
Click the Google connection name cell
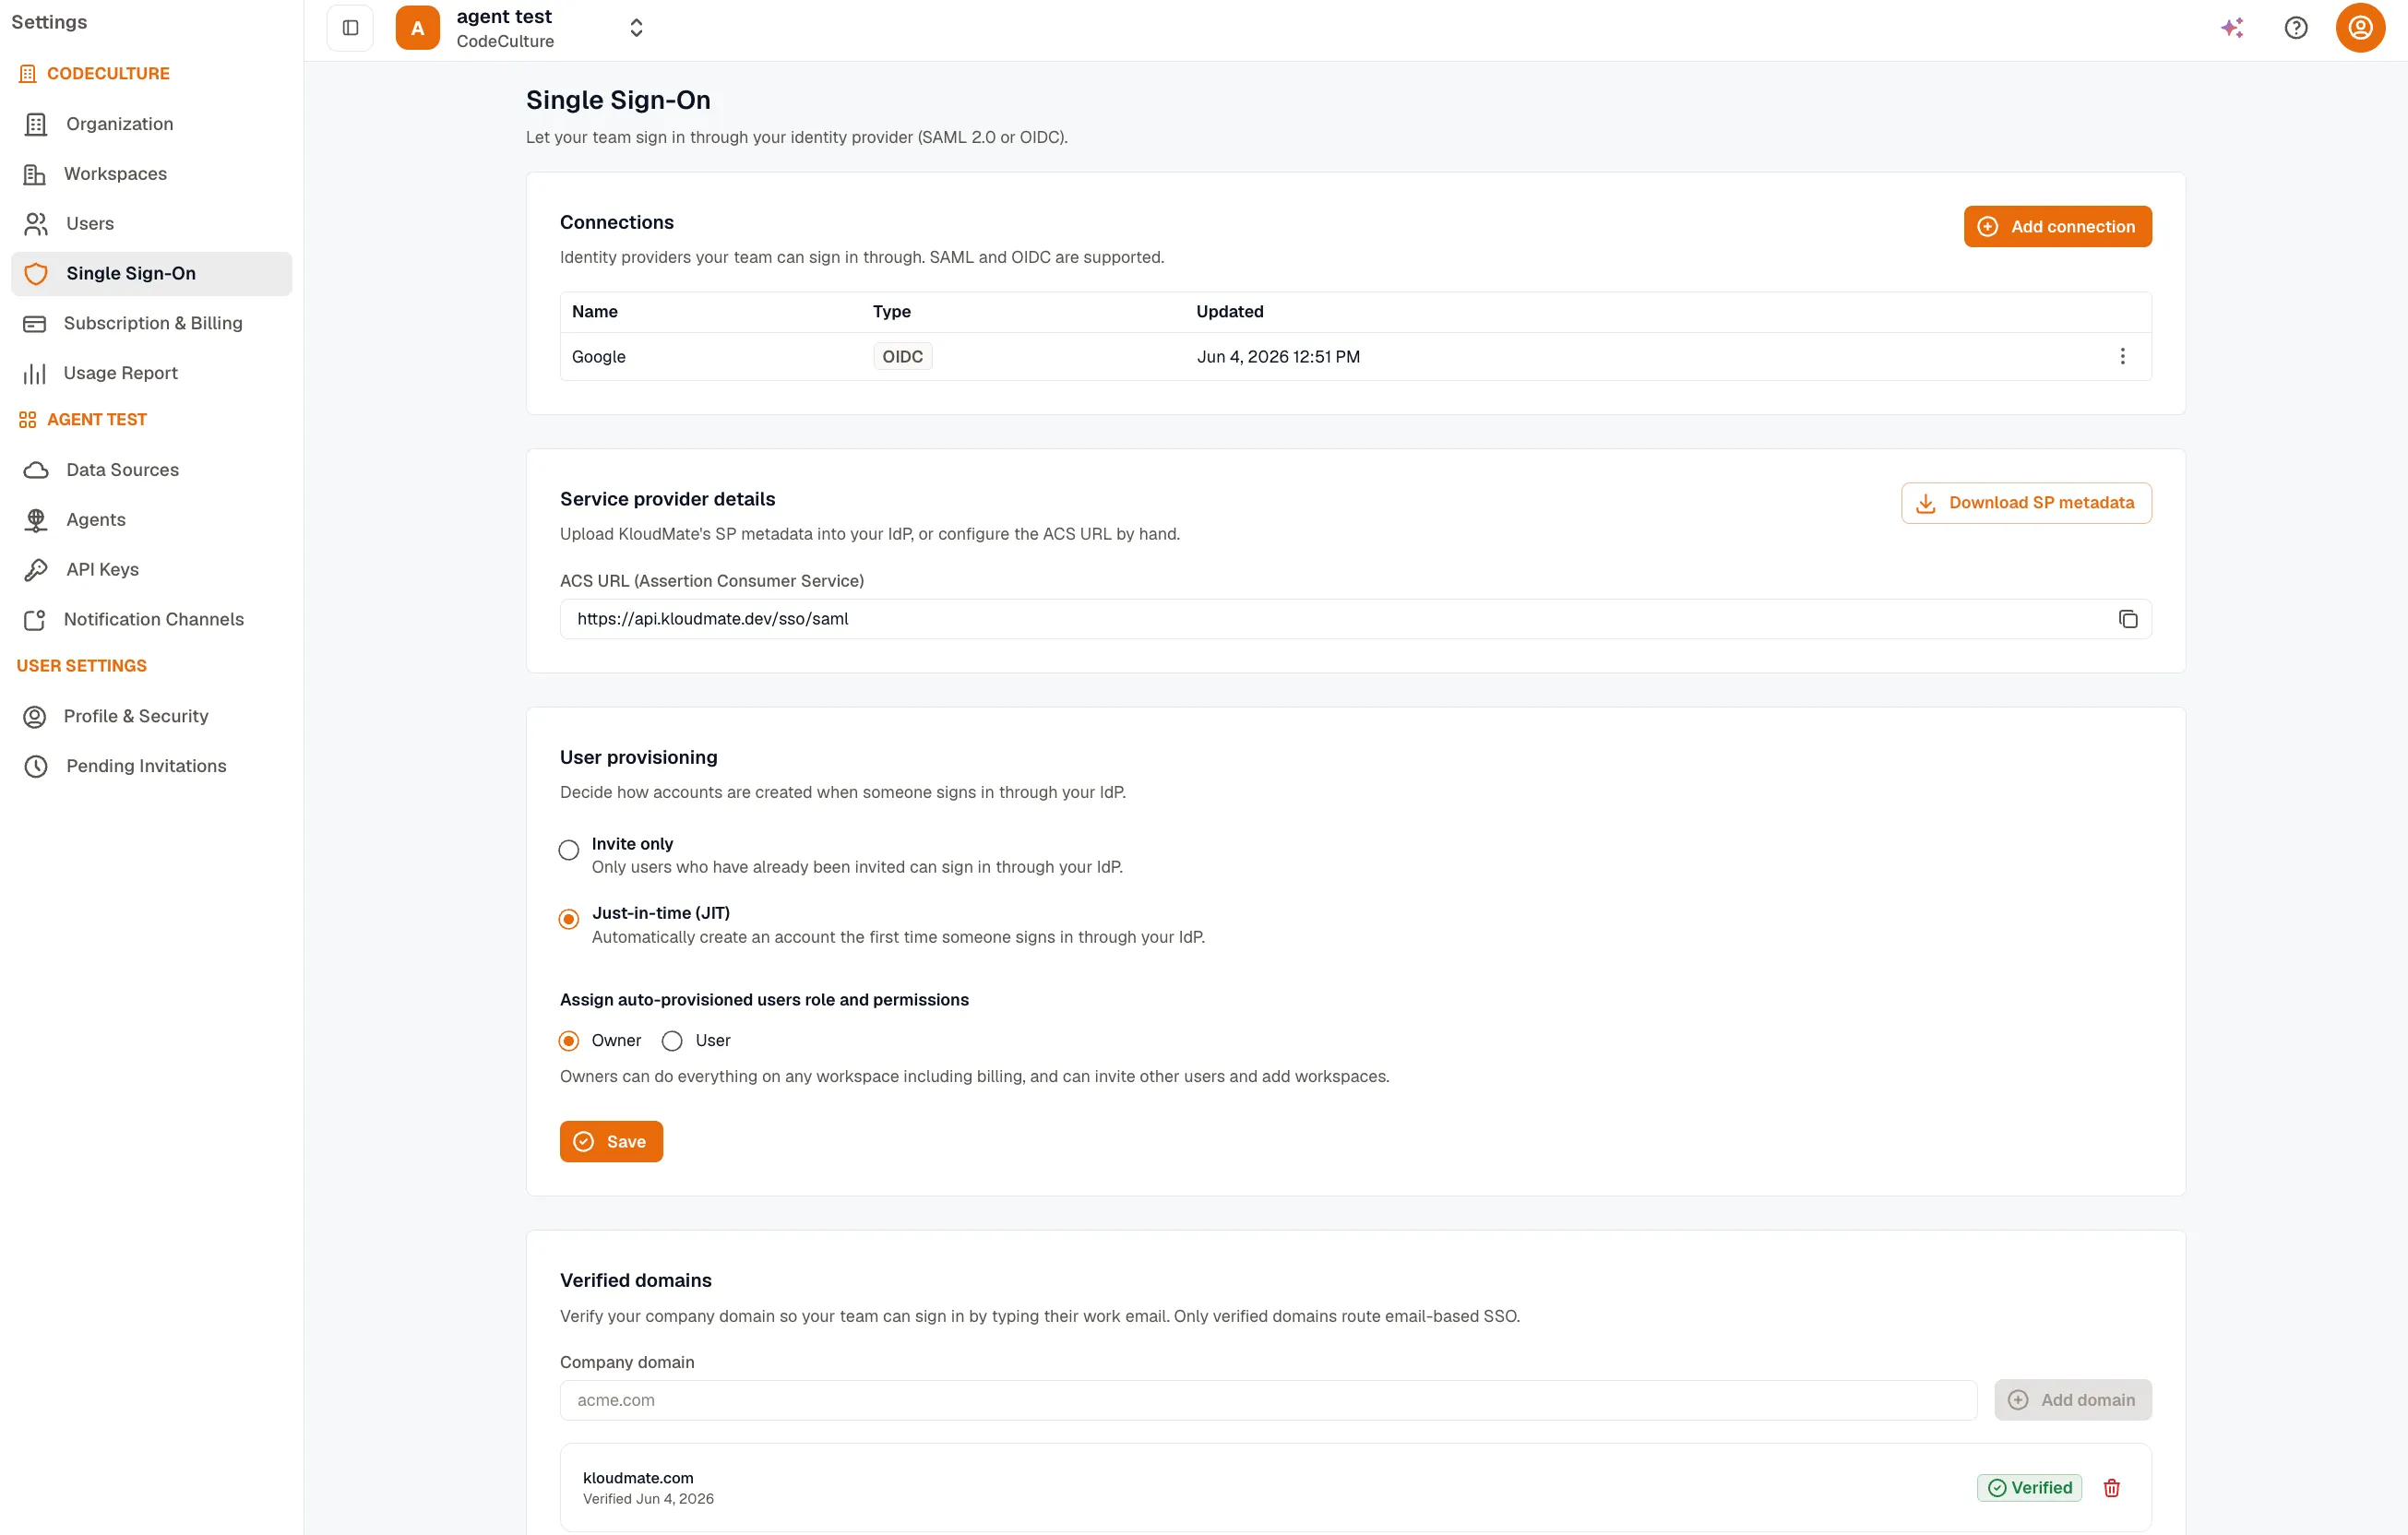click(599, 357)
